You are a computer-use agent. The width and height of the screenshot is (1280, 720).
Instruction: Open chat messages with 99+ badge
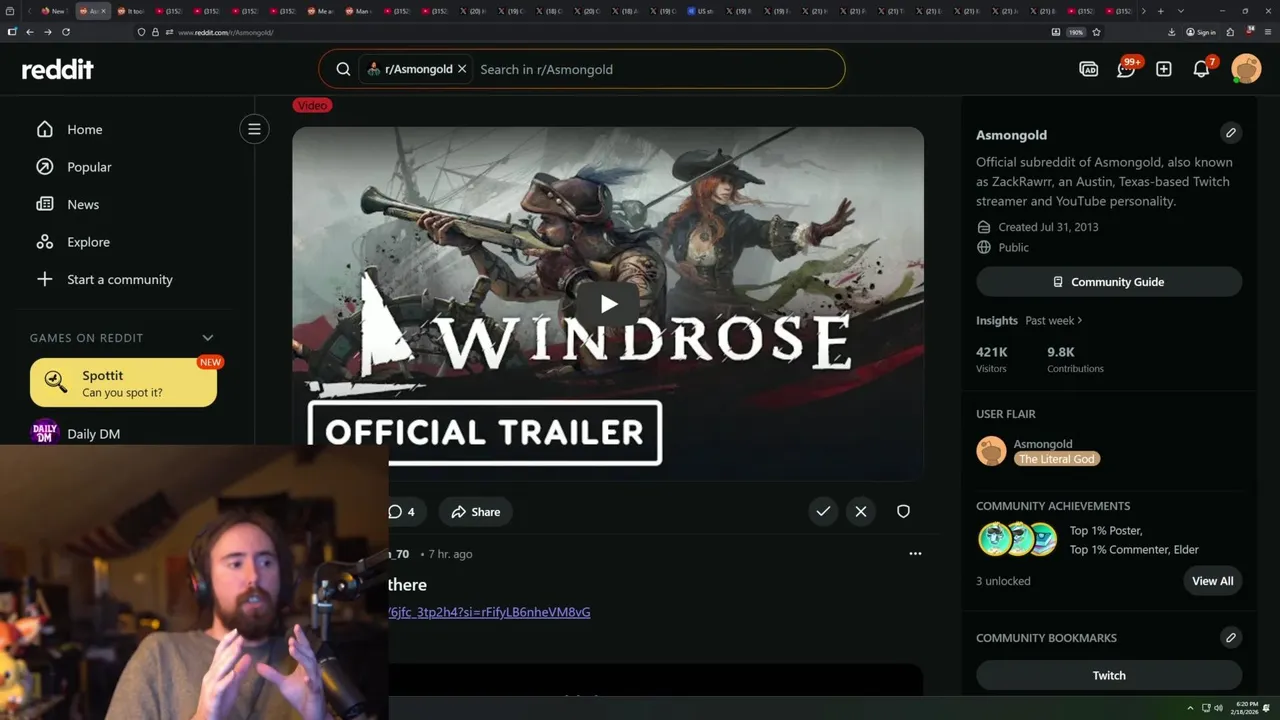click(1127, 68)
